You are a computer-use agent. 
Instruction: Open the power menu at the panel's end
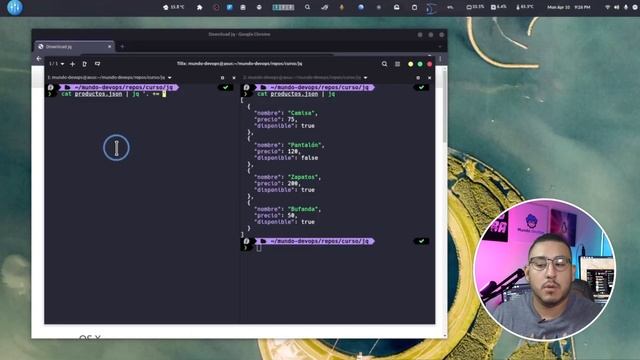tap(635, 7)
